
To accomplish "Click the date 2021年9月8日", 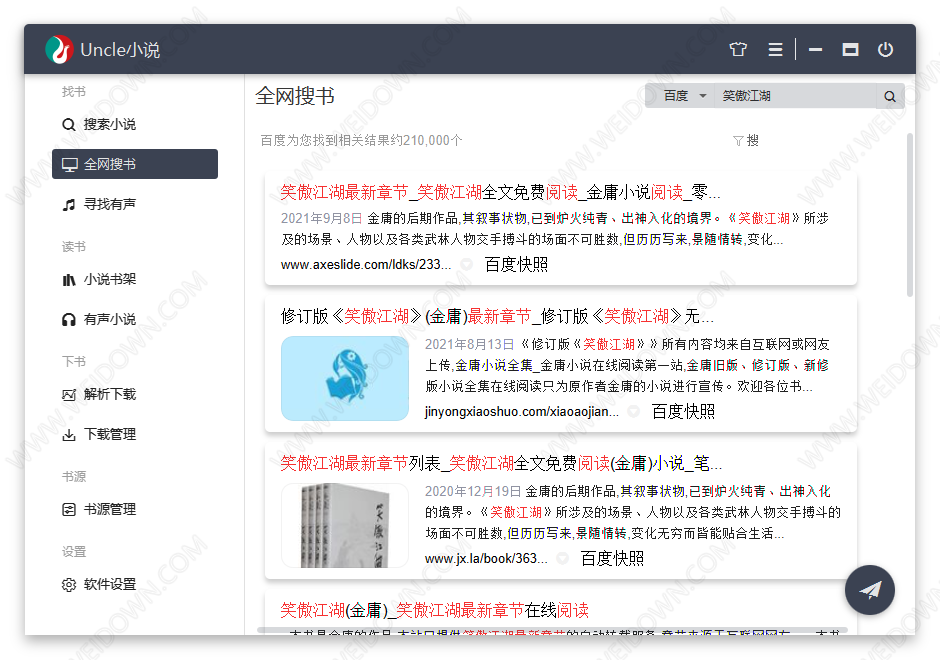I will [x=321, y=218].
